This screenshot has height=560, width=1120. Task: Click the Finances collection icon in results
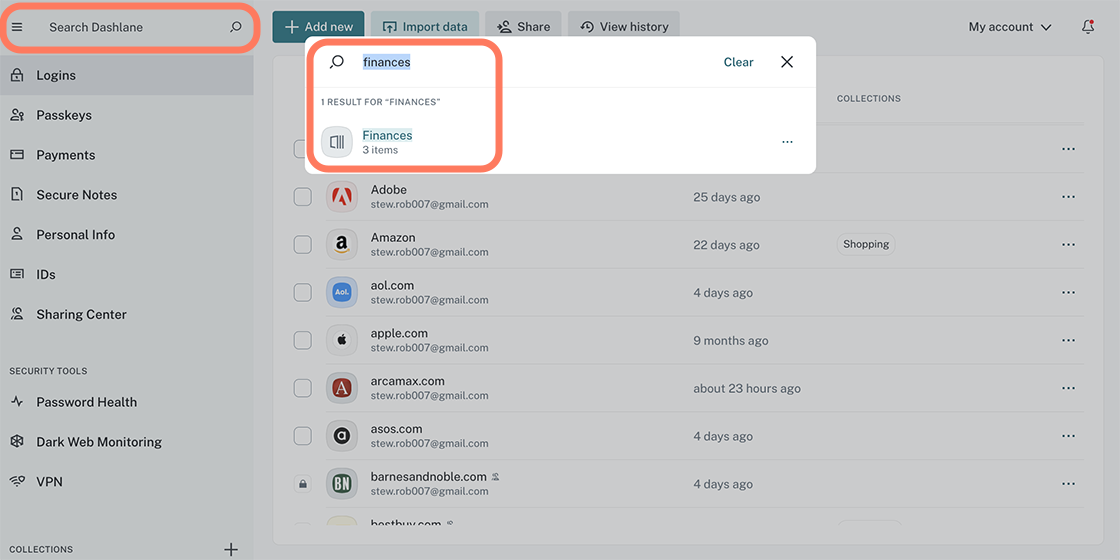click(337, 142)
